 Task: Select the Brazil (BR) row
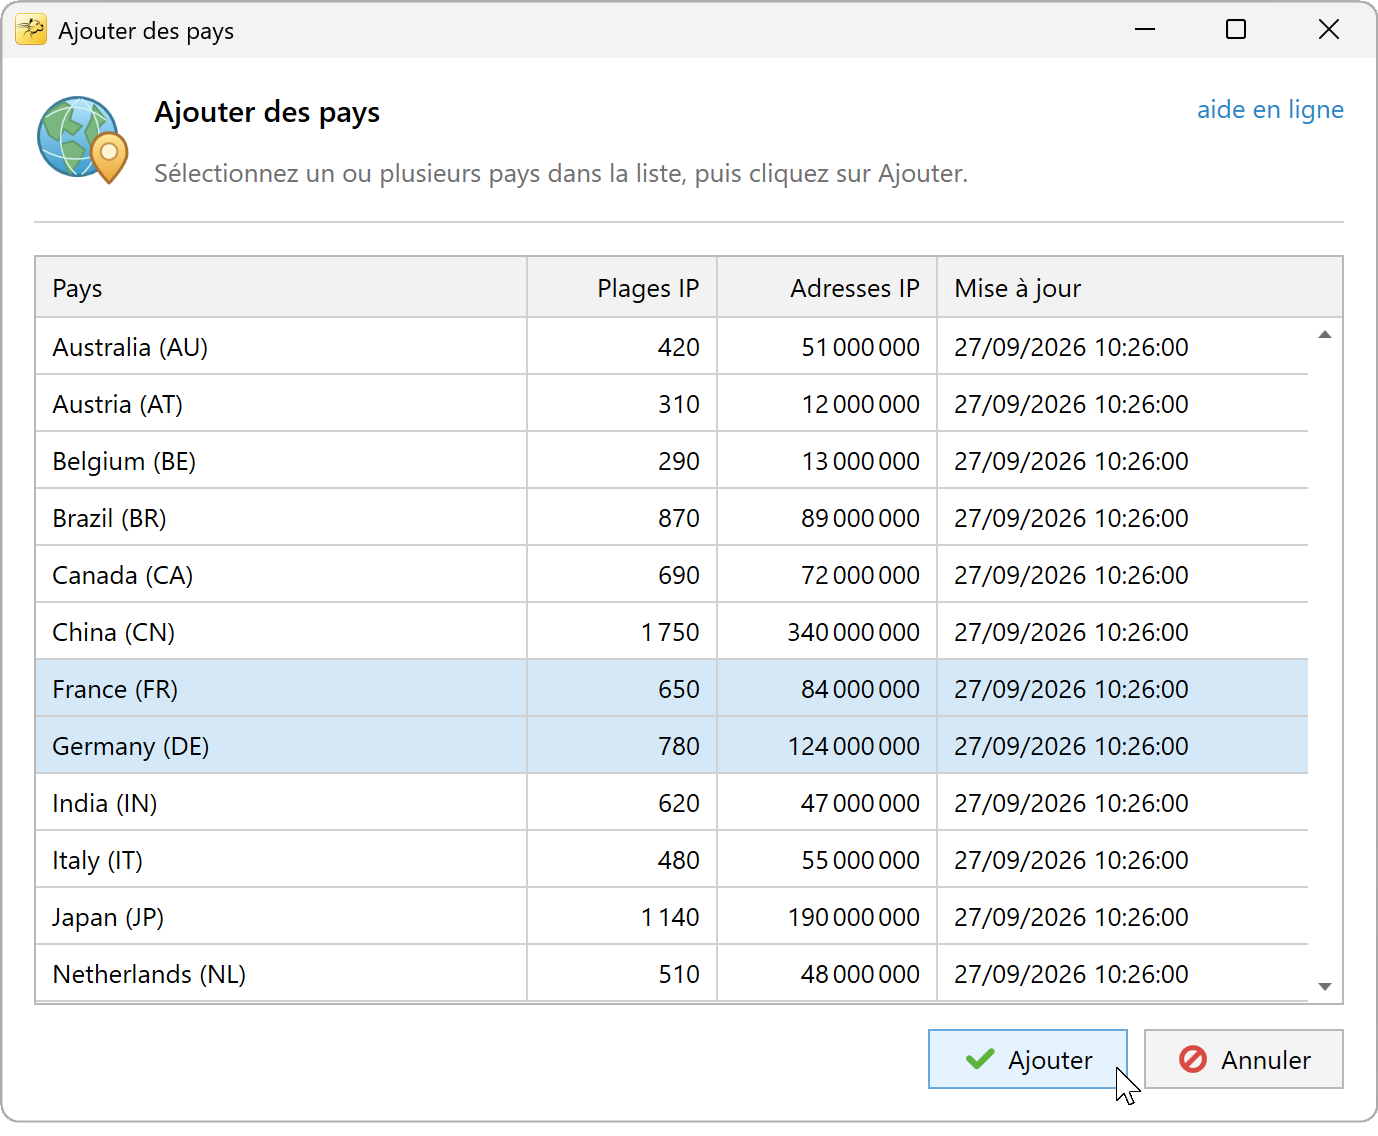click(672, 518)
